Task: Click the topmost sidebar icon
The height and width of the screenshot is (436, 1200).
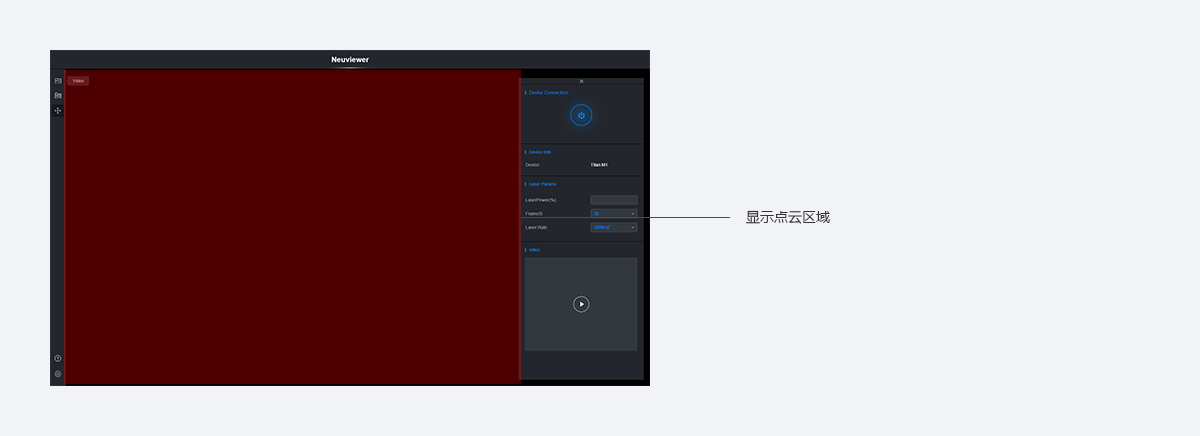Action: [58, 80]
